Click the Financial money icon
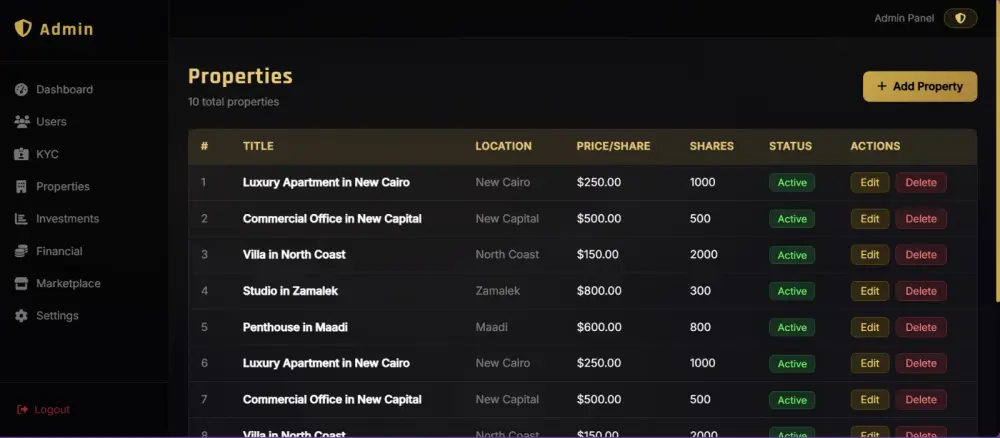 click(21, 251)
